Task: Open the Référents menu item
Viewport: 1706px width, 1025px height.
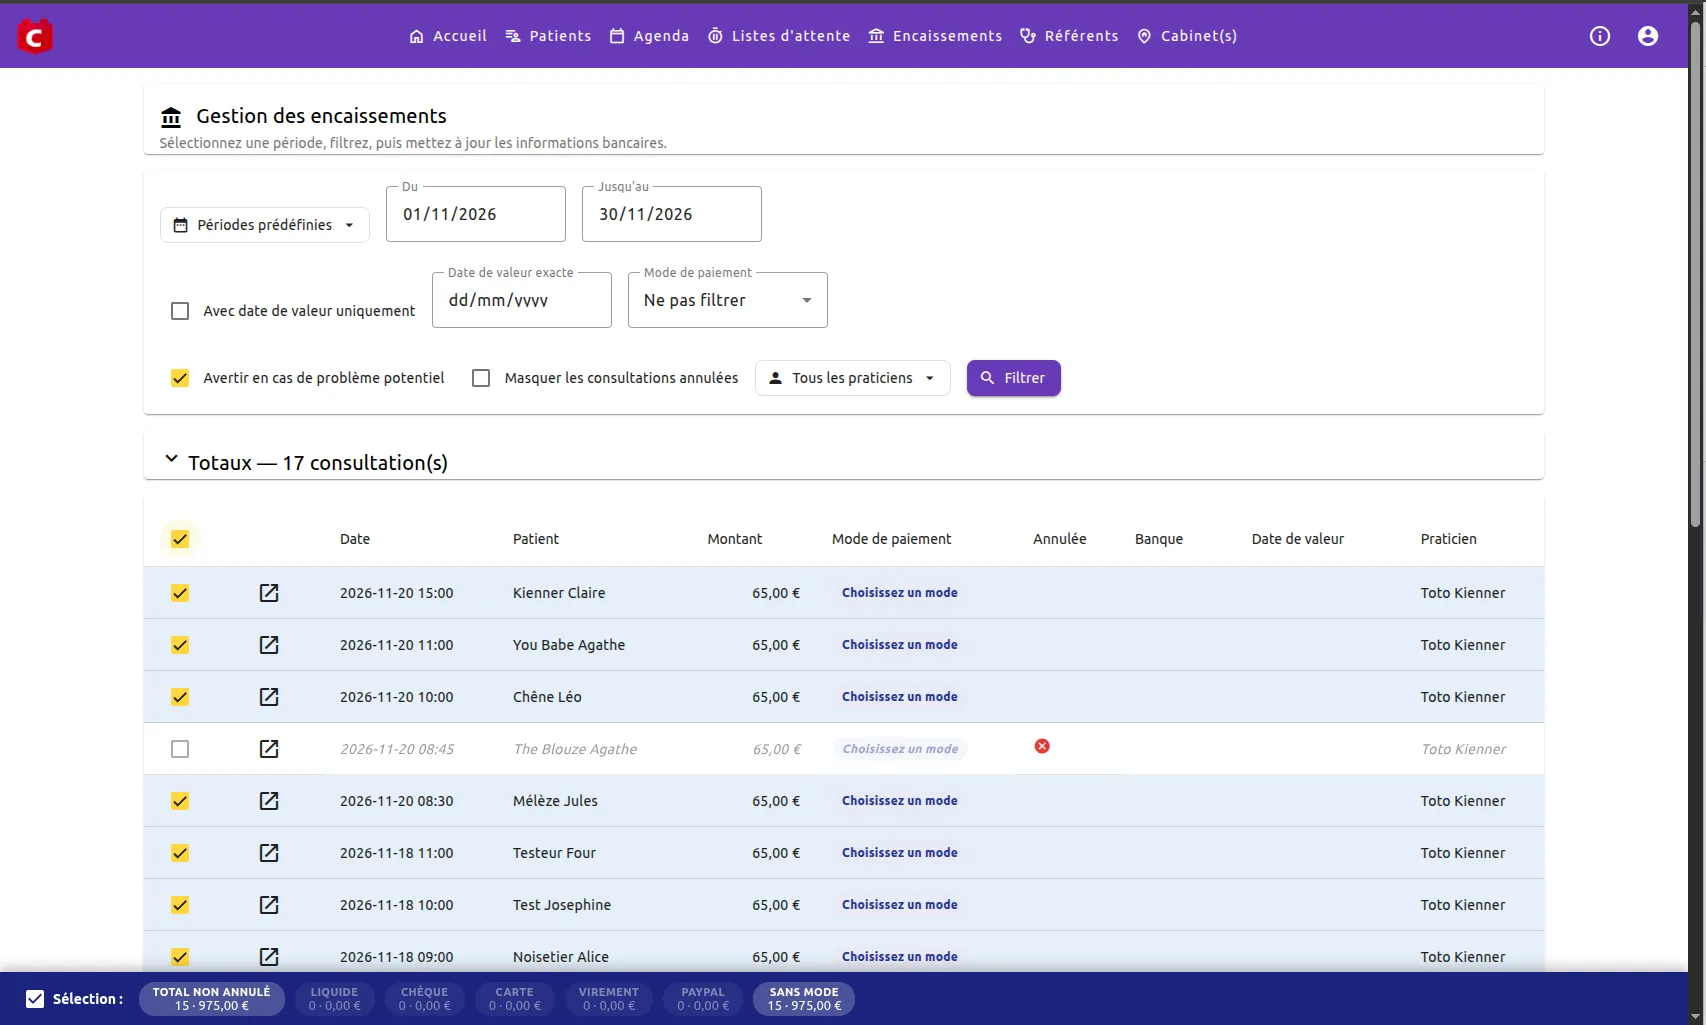Action: (x=1069, y=36)
